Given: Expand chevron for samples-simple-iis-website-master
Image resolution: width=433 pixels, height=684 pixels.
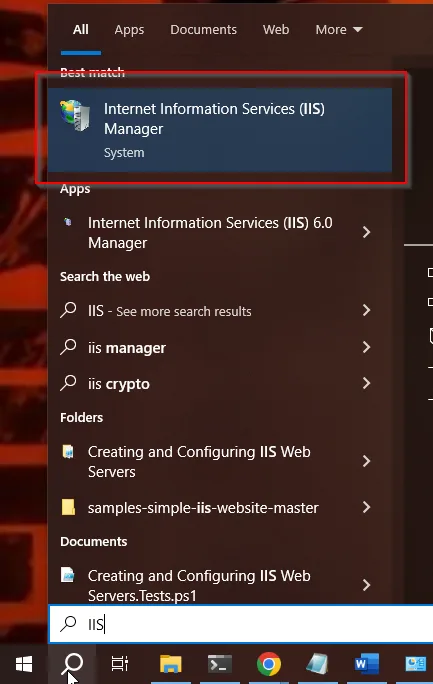Looking at the screenshot, I should tap(366, 507).
